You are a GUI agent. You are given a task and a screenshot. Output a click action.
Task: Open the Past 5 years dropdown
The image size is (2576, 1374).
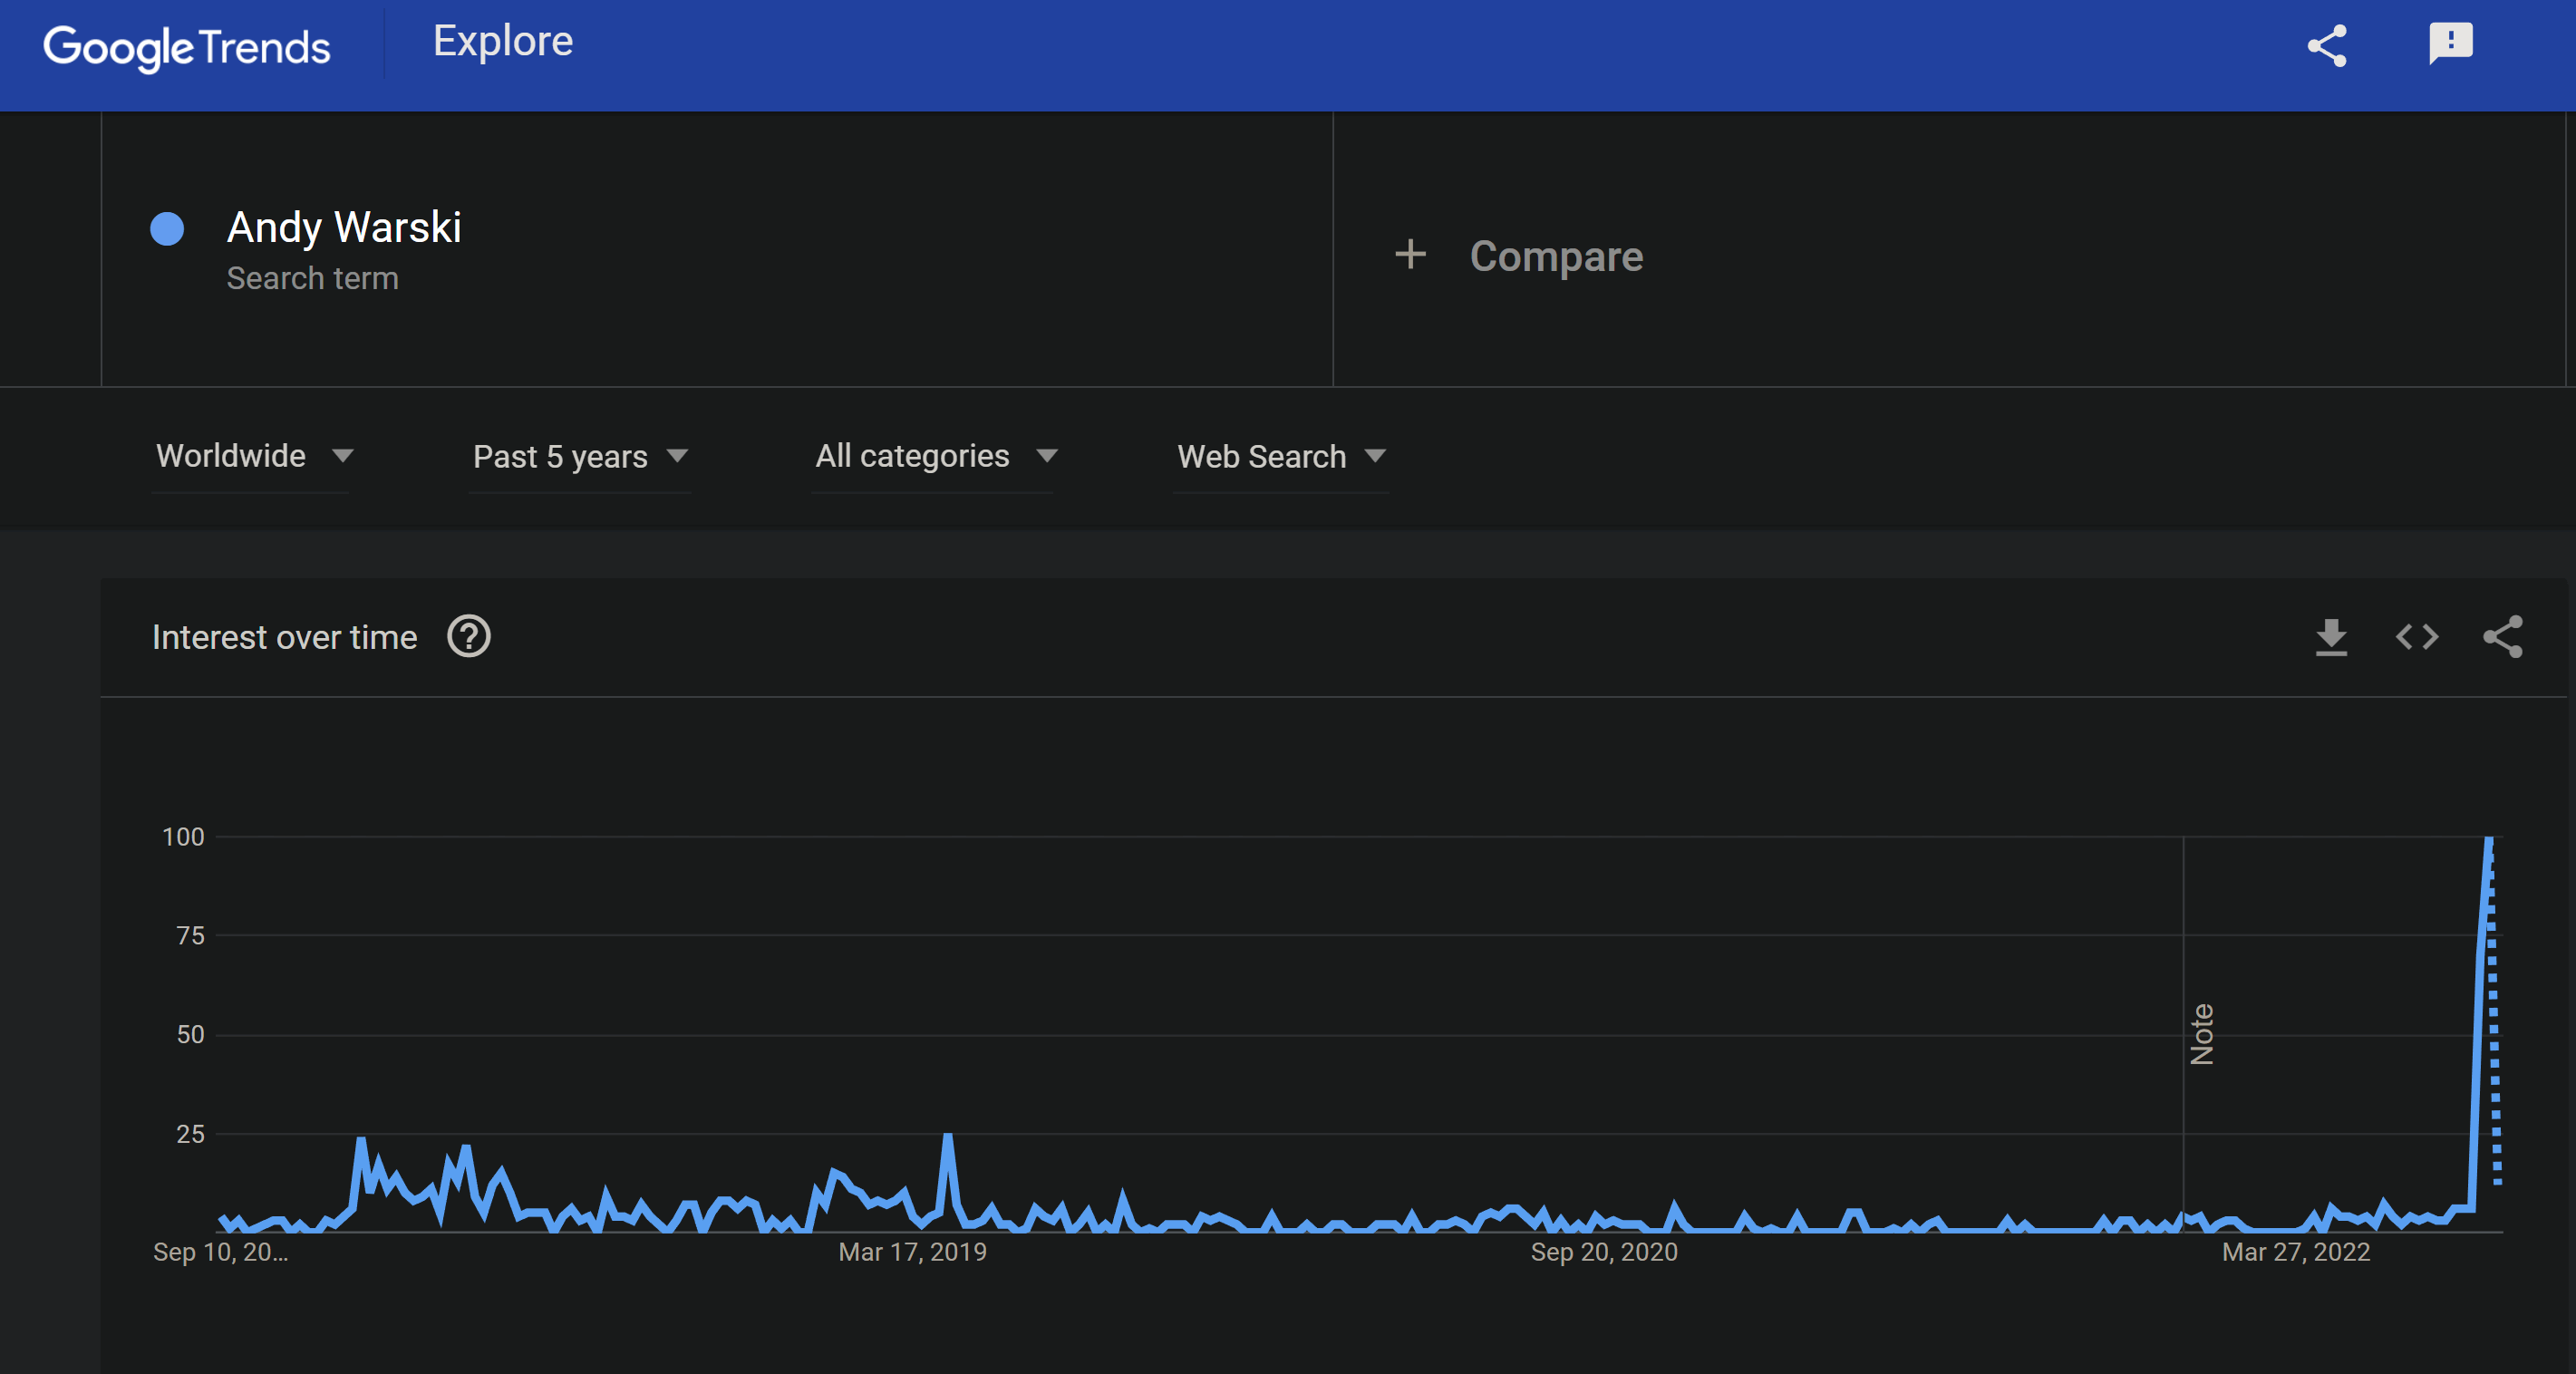click(580, 457)
